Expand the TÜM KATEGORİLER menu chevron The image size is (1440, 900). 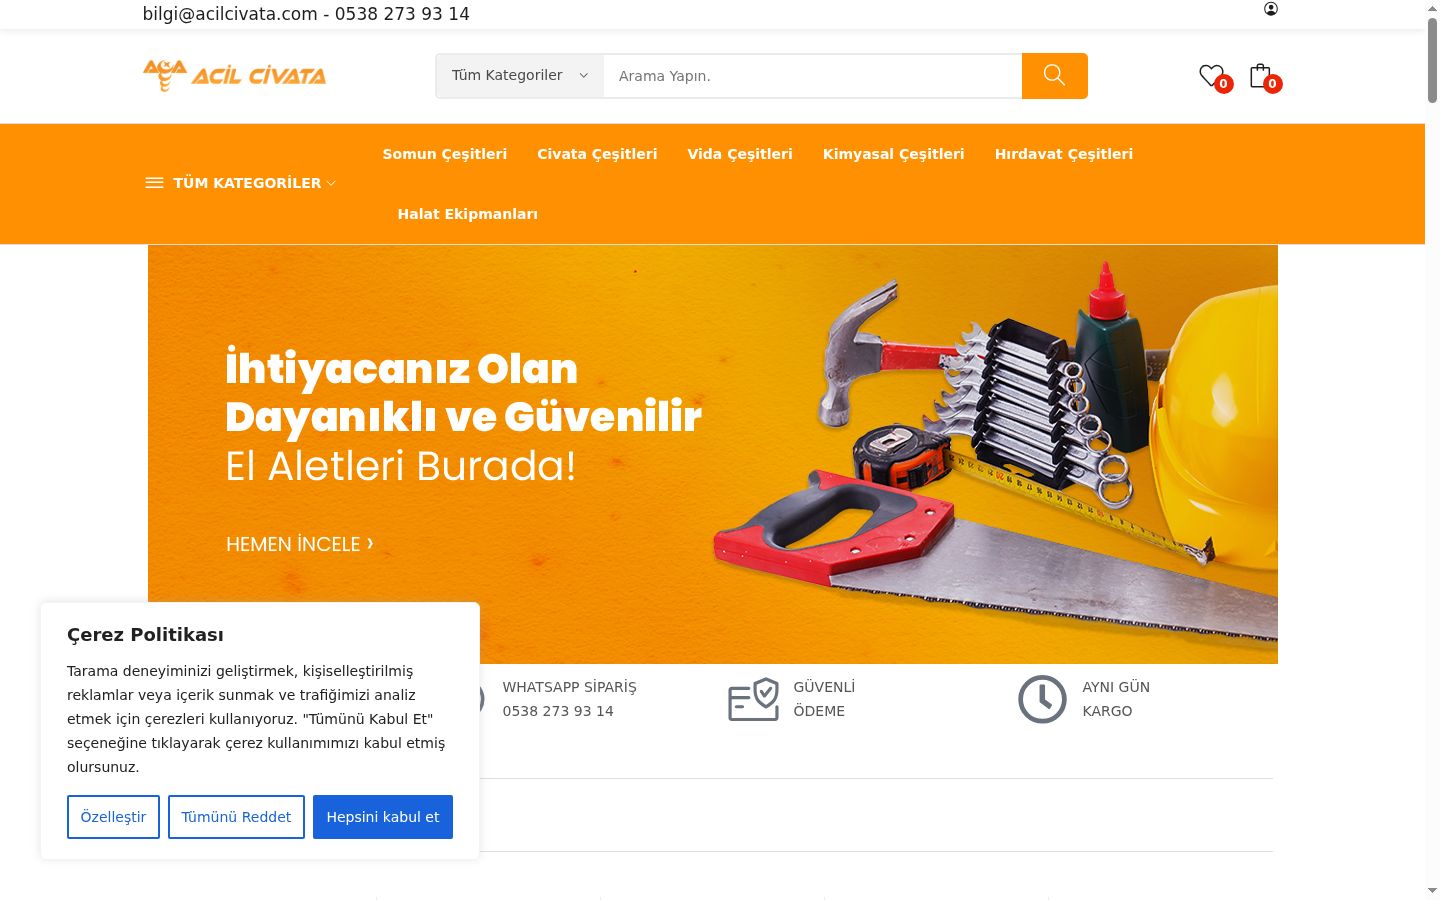click(x=331, y=184)
